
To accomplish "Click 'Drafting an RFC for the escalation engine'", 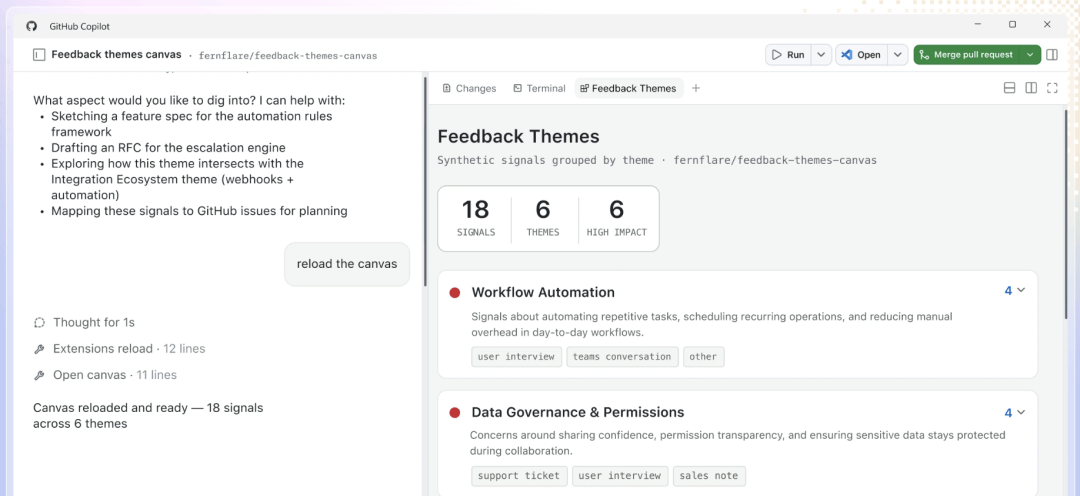I will tap(168, 147).
